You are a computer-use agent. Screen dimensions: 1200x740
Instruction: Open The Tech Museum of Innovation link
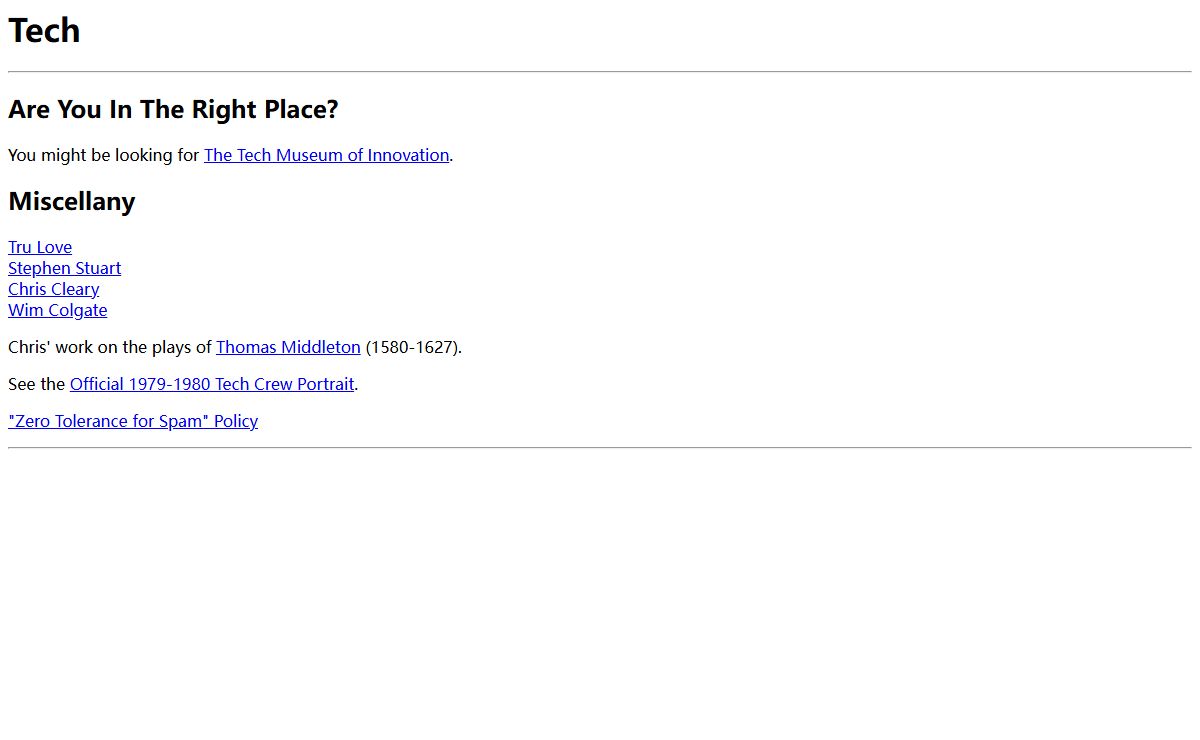pyautogui.click(x=326, y=155)
